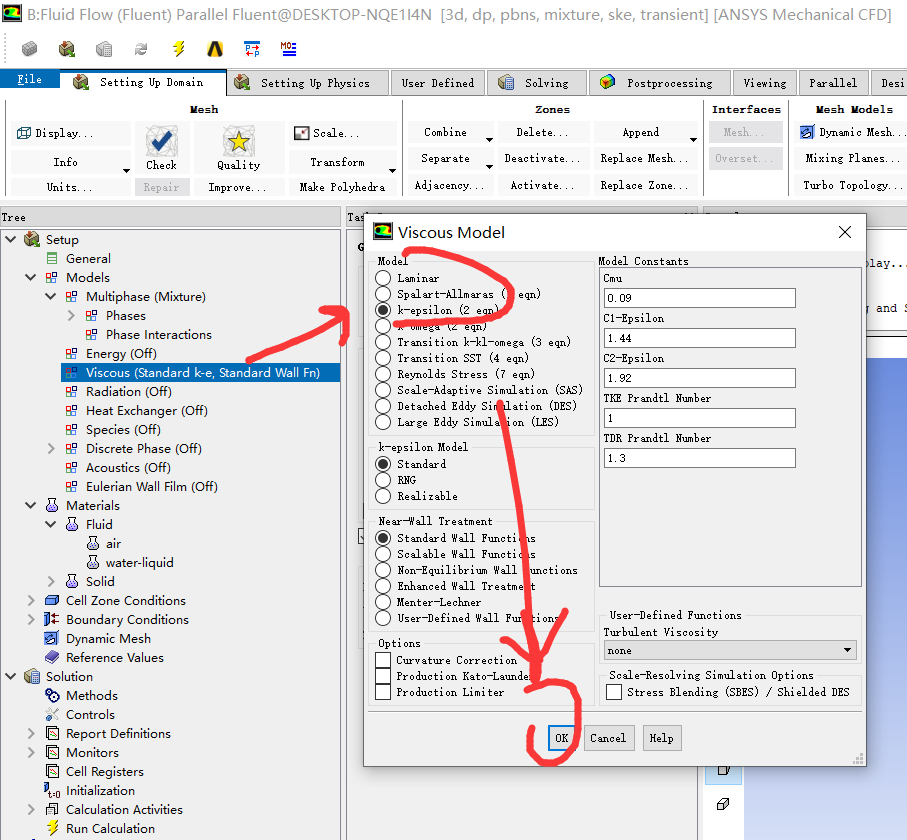
Task: Select Enhanced Wall Treatment radio button
Action: pos(383,587)
